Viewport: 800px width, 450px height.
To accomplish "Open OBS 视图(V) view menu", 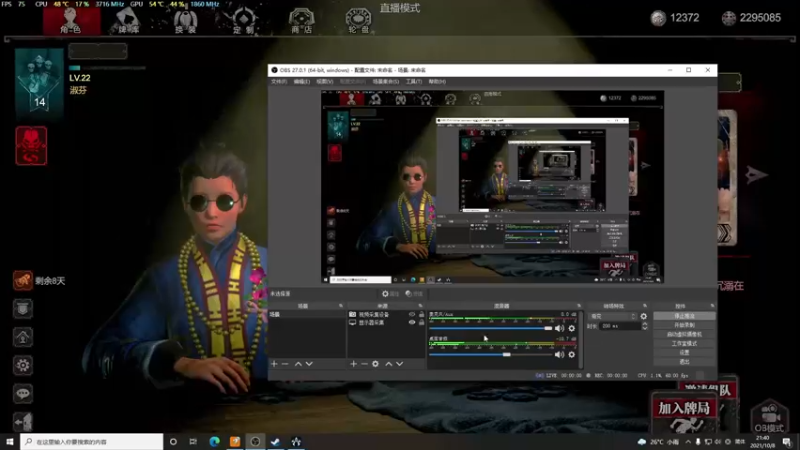I will [x=324, y=82].
